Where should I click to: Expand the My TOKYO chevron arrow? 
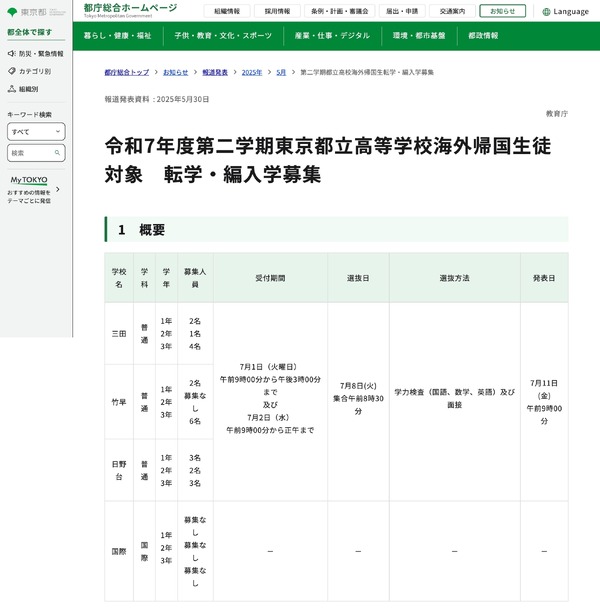tap(58, 189)
